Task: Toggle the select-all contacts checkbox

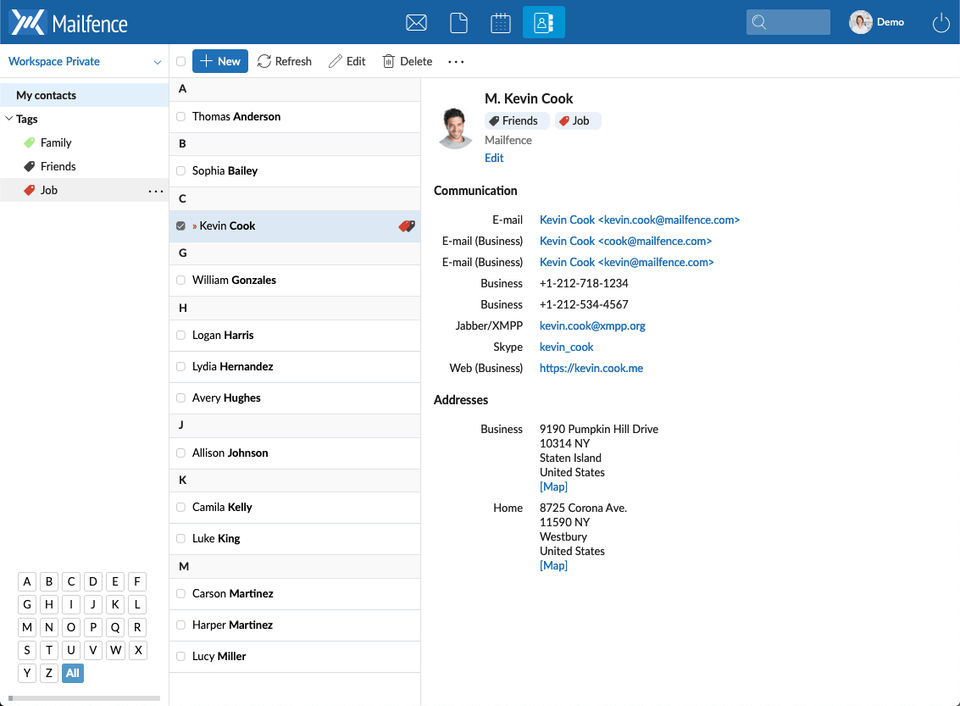Action: click(x=181, y=61)
